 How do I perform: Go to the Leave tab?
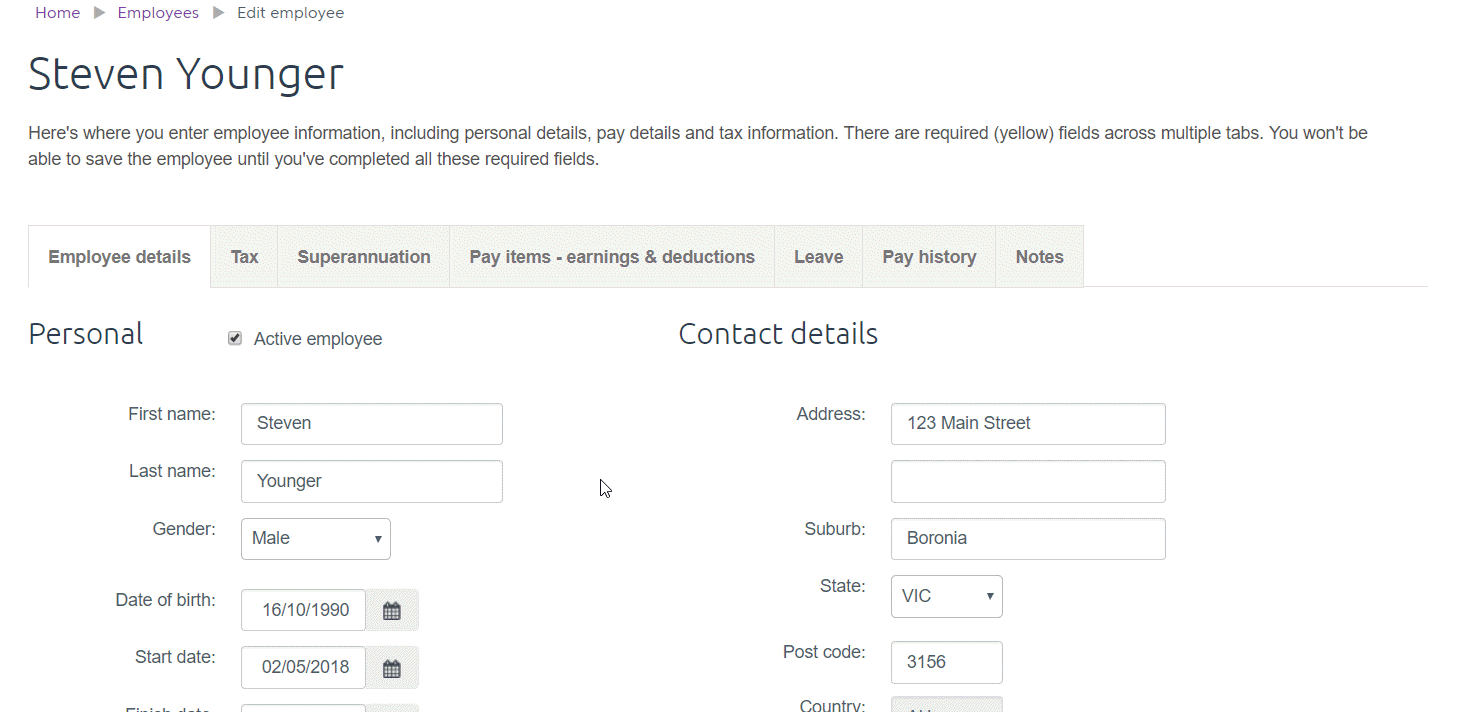[x=818, y=257]
